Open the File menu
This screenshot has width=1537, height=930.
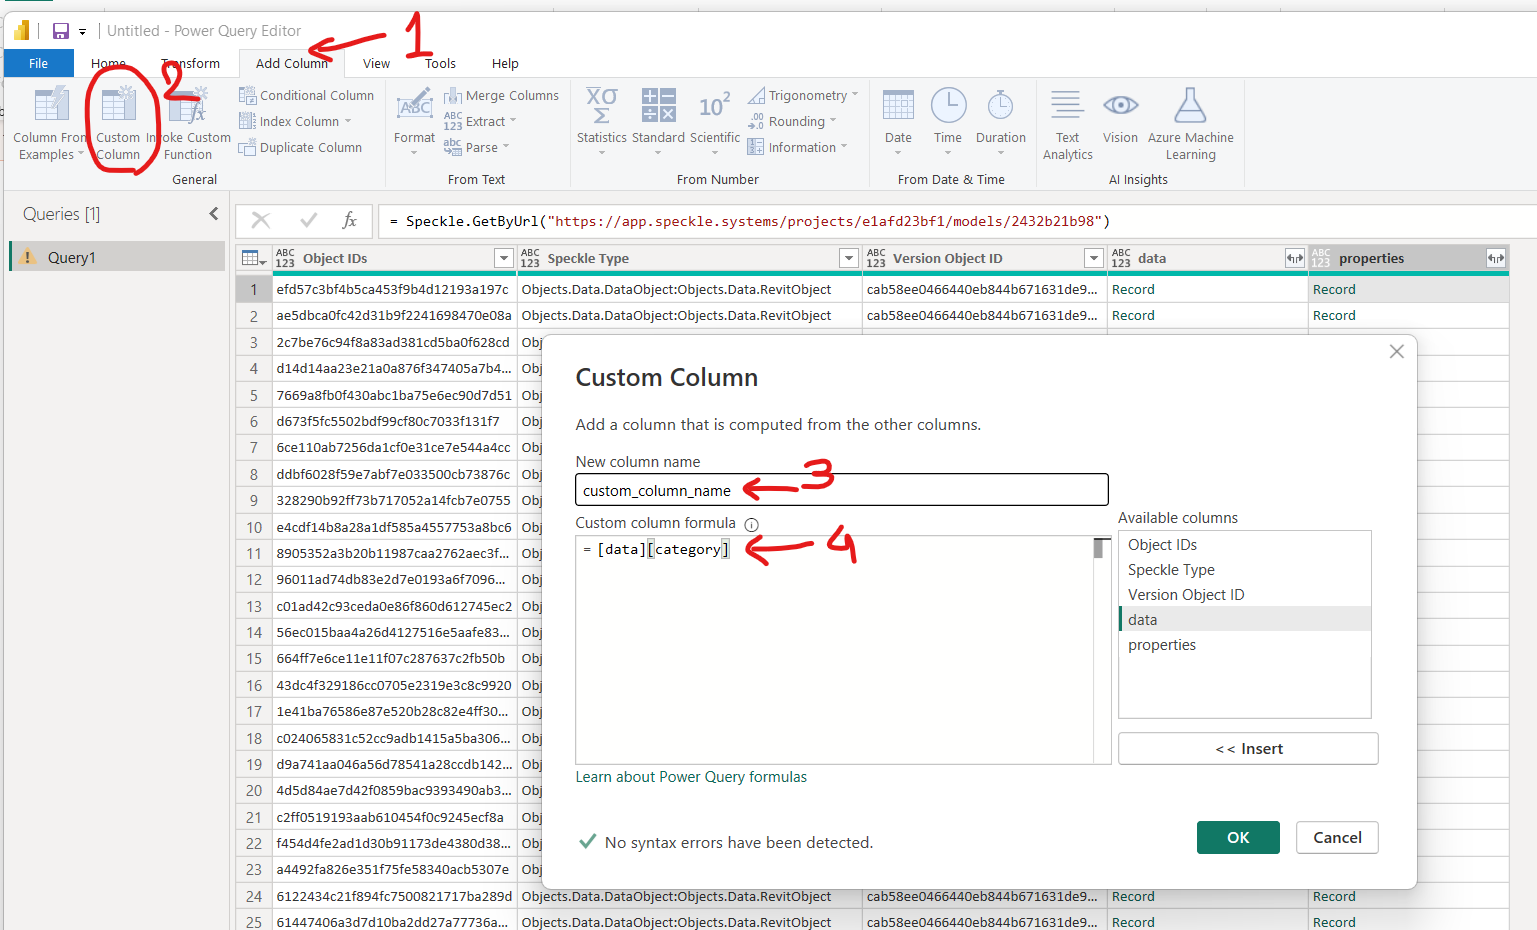[x=38, y=63]
